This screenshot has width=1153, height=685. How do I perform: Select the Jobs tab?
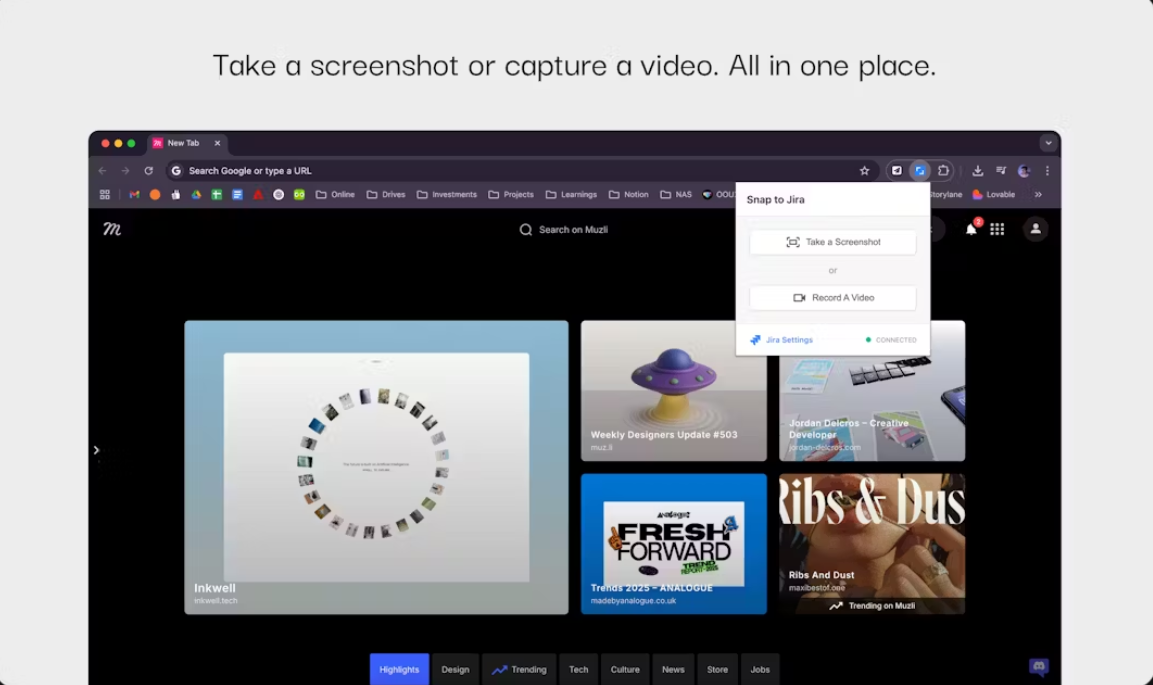point(760,670)
